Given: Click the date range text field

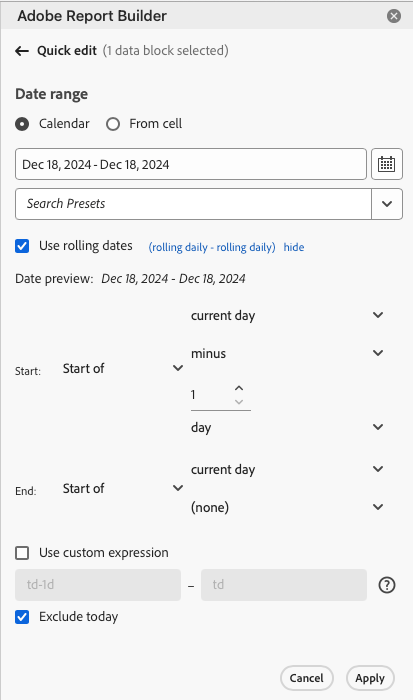Looking at the screenshot, I should (x=191, y=164).
